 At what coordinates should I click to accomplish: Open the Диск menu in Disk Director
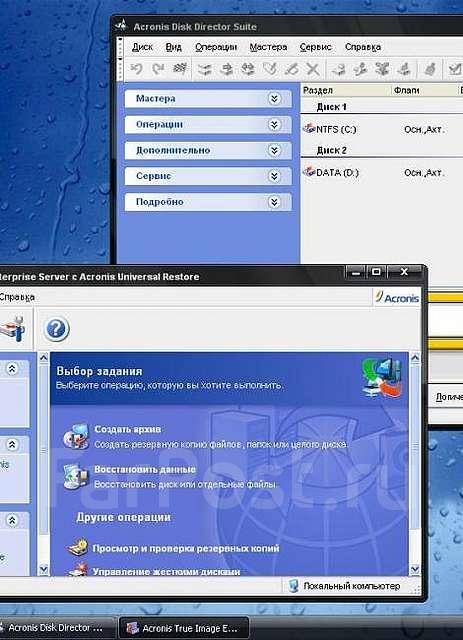142,47
